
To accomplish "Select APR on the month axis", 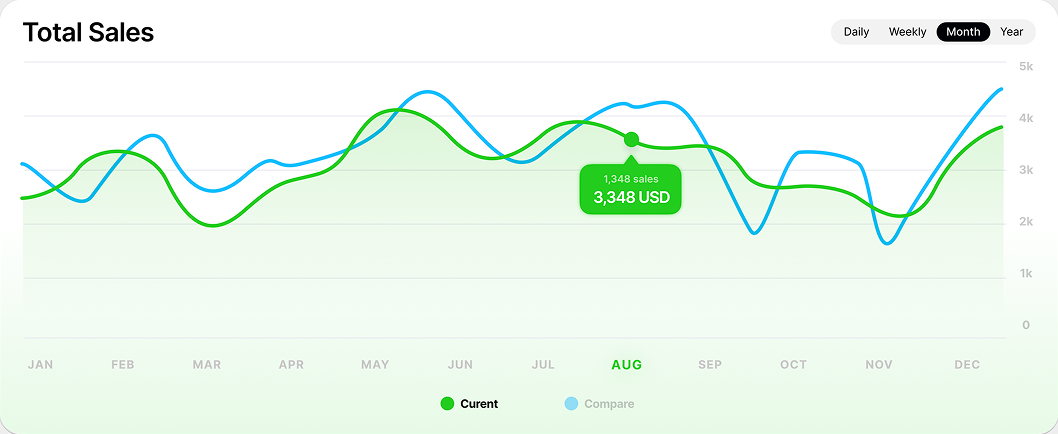I will [x=291, y=365].
